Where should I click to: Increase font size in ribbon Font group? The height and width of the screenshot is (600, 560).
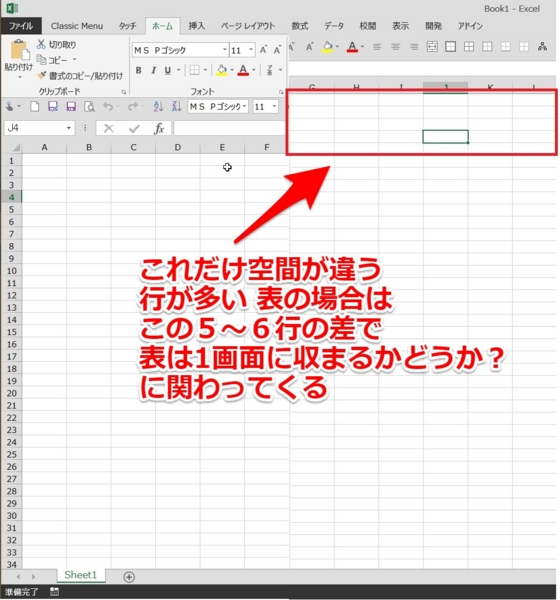263,50
